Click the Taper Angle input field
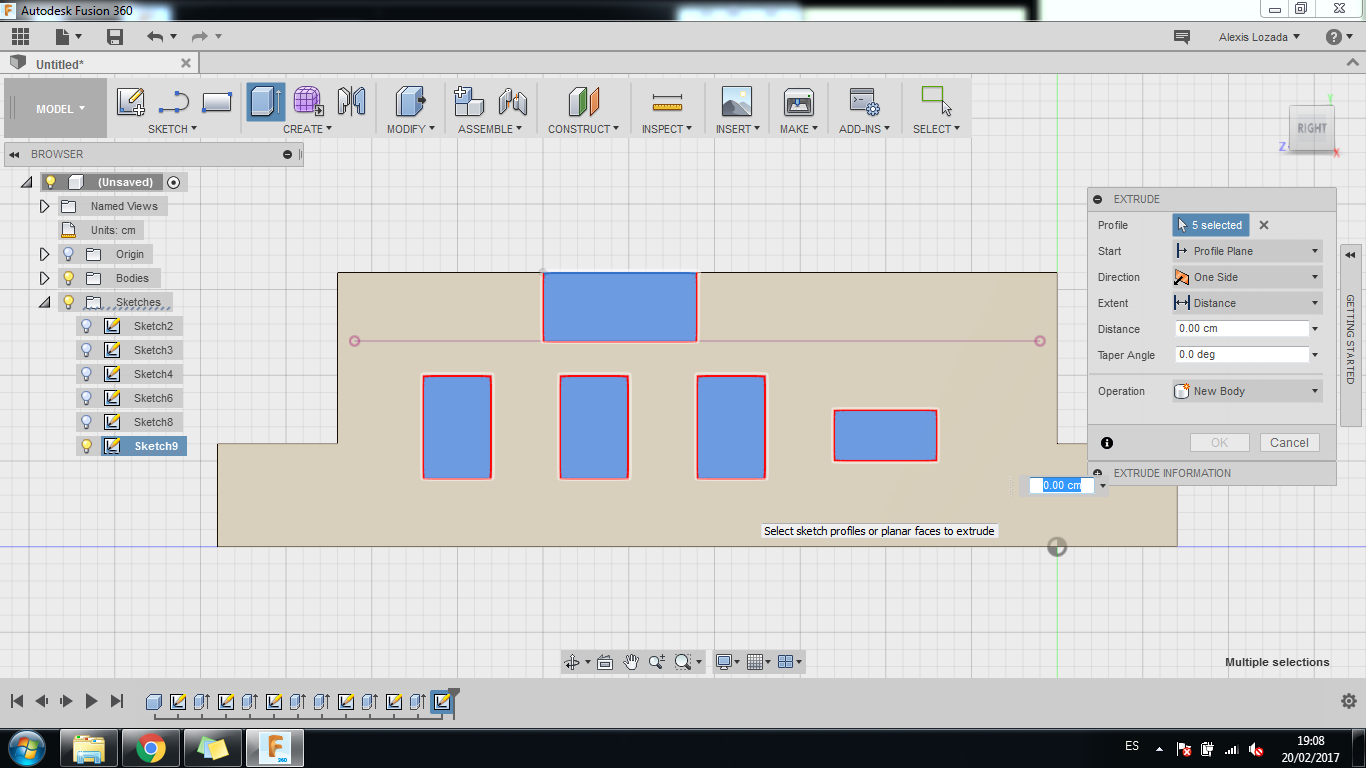 click(1242, 355)
